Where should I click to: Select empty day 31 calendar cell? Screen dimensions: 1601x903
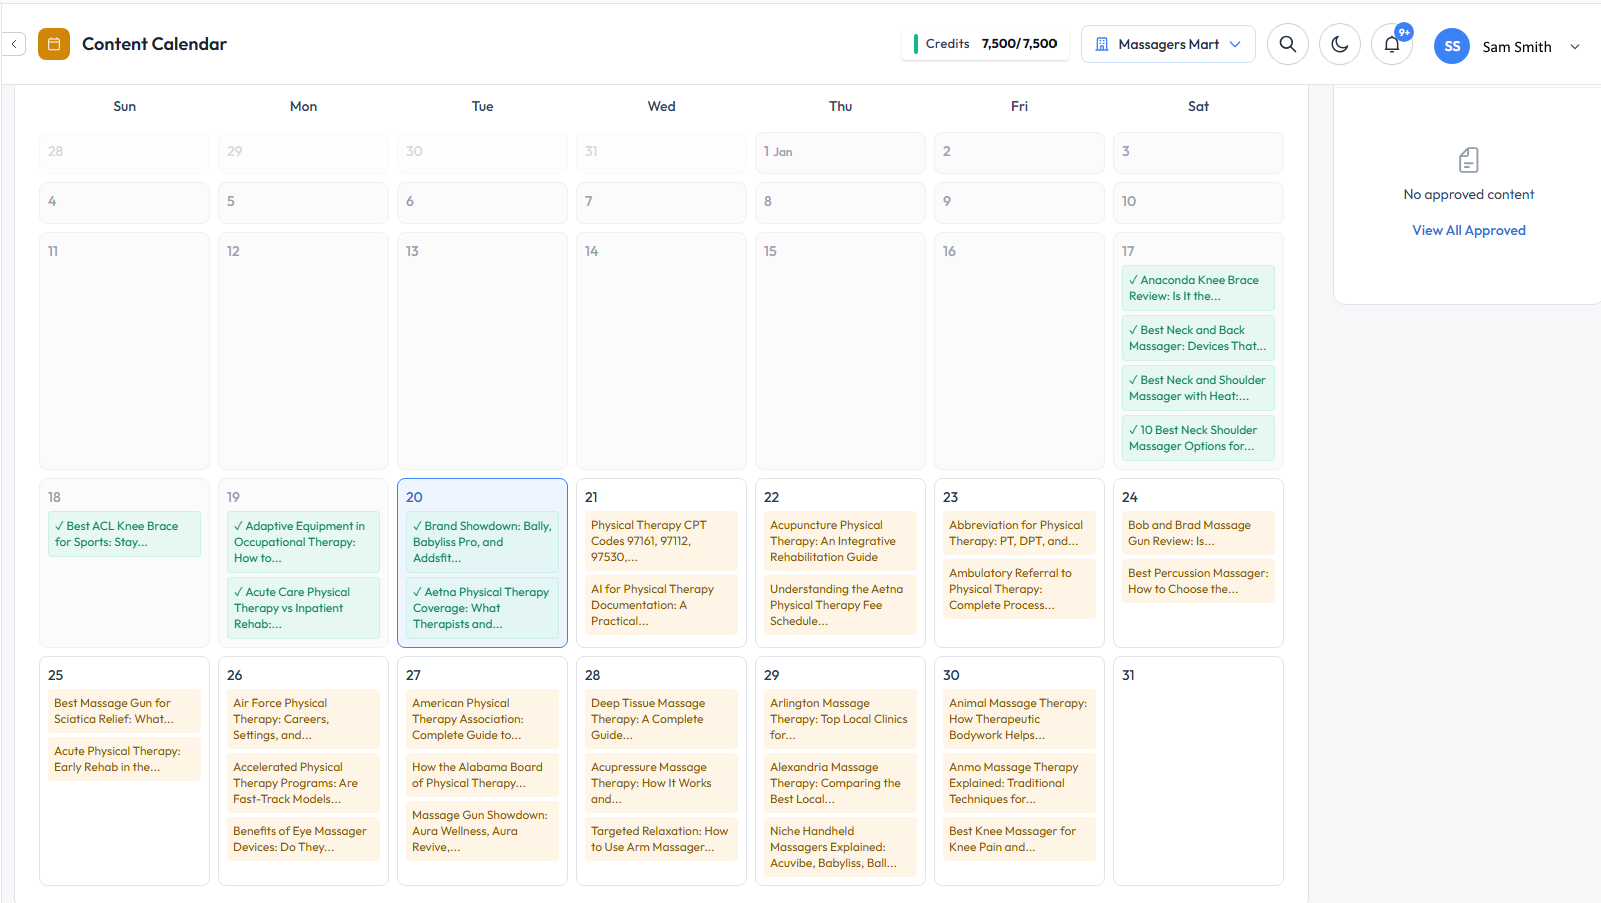(1197, 780)
